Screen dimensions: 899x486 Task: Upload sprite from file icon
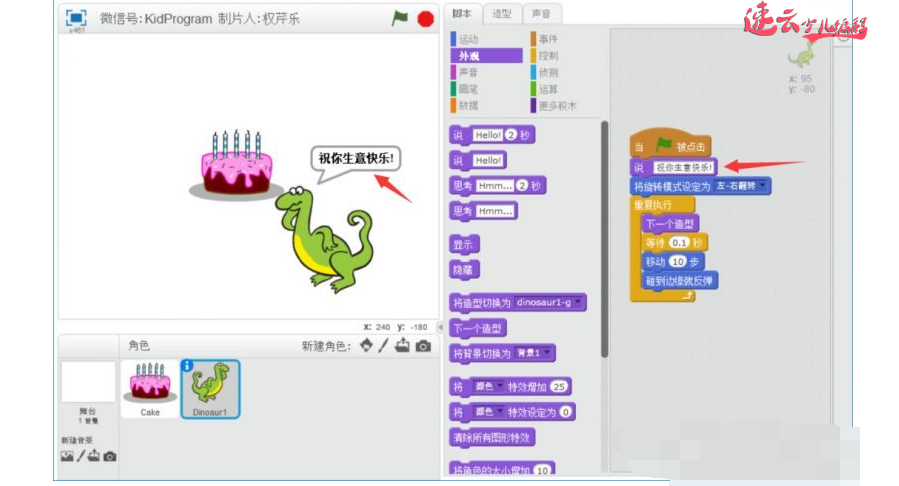[402, 345]
